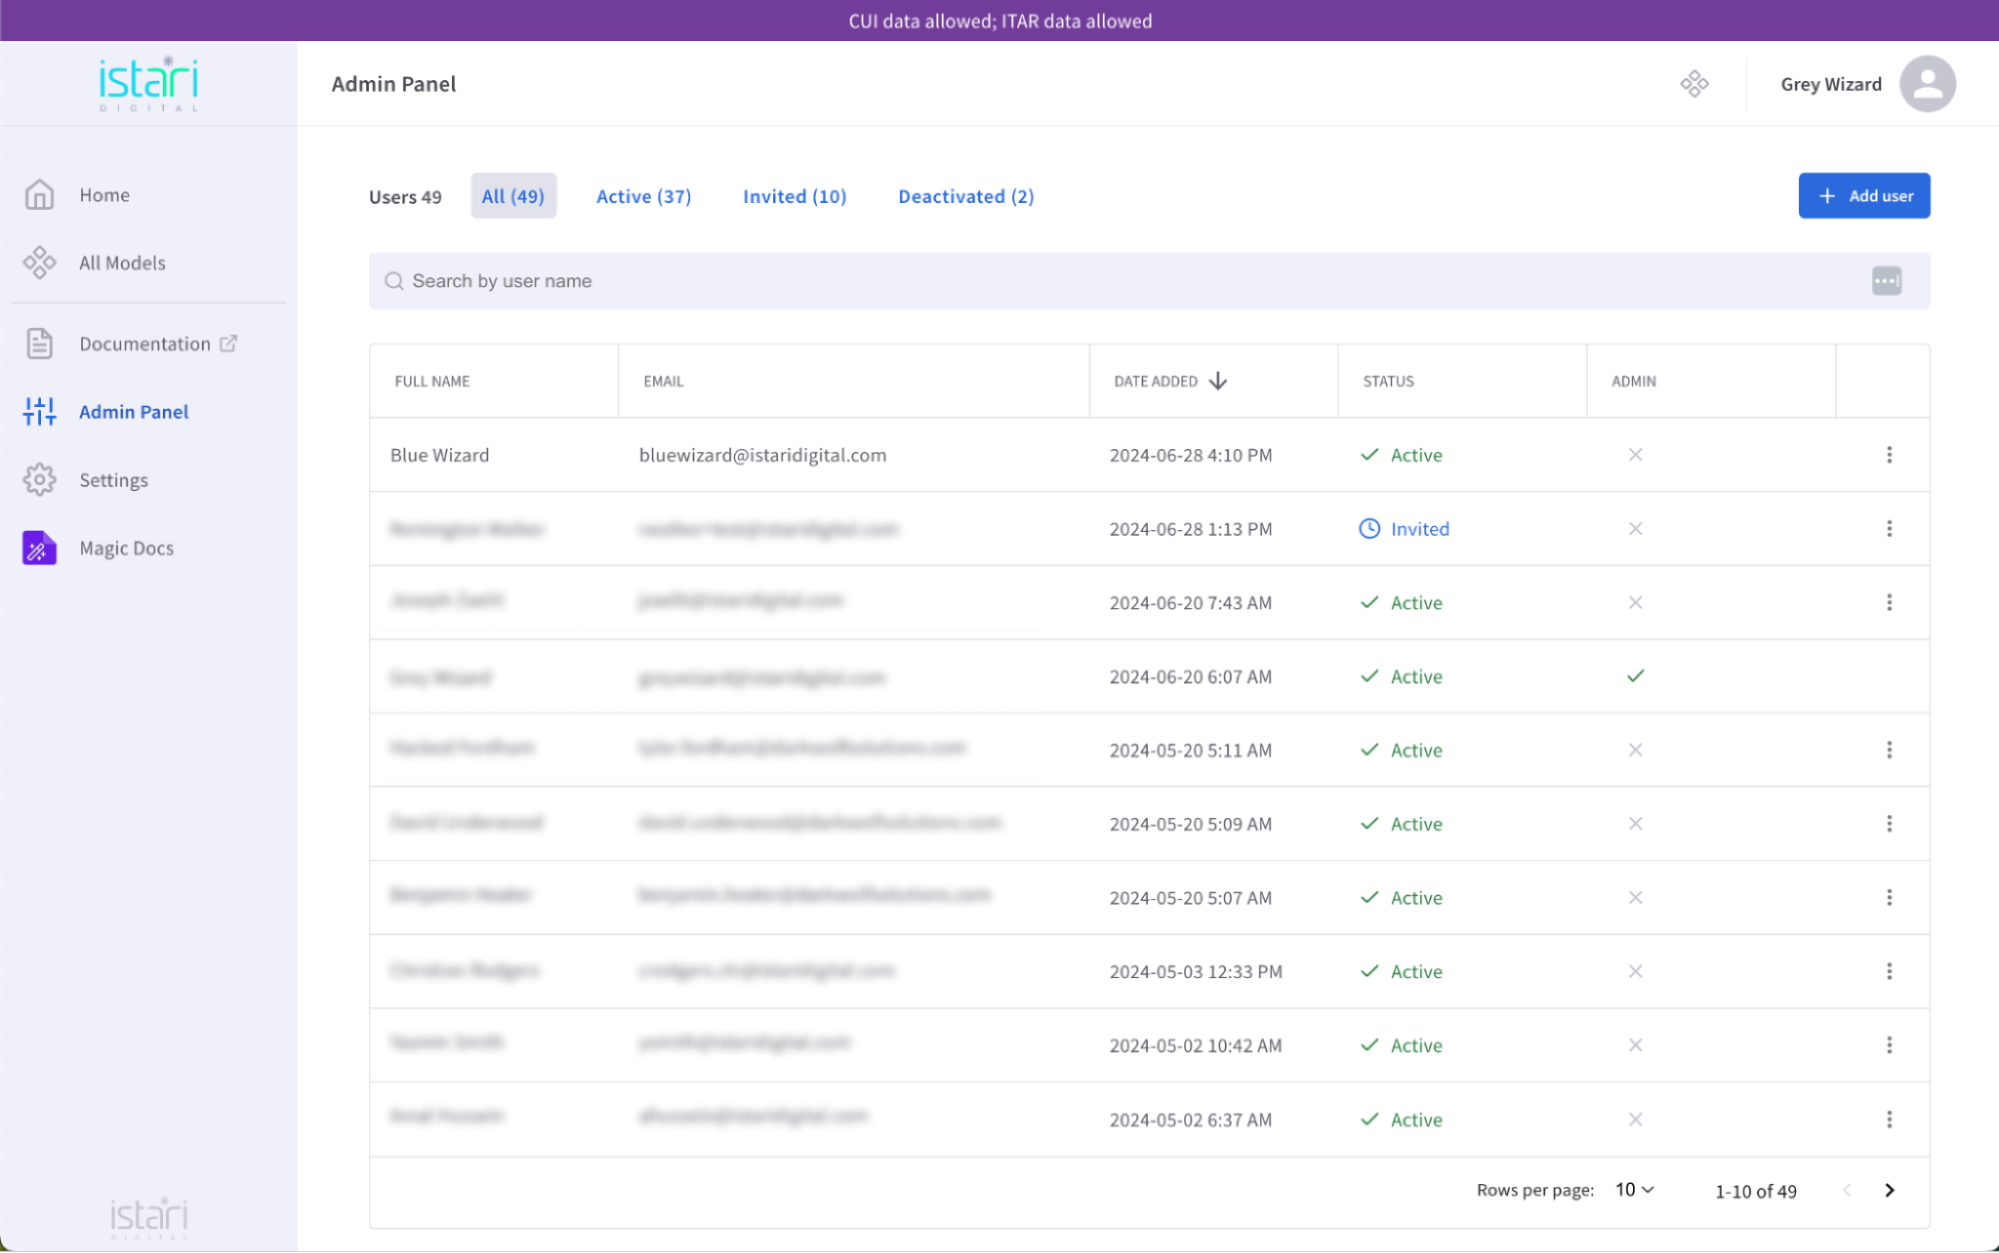Switch to Deactivated (2) tab
Image resolution: width=1999 pixels, height=1253 pixels.
[965, 196]
